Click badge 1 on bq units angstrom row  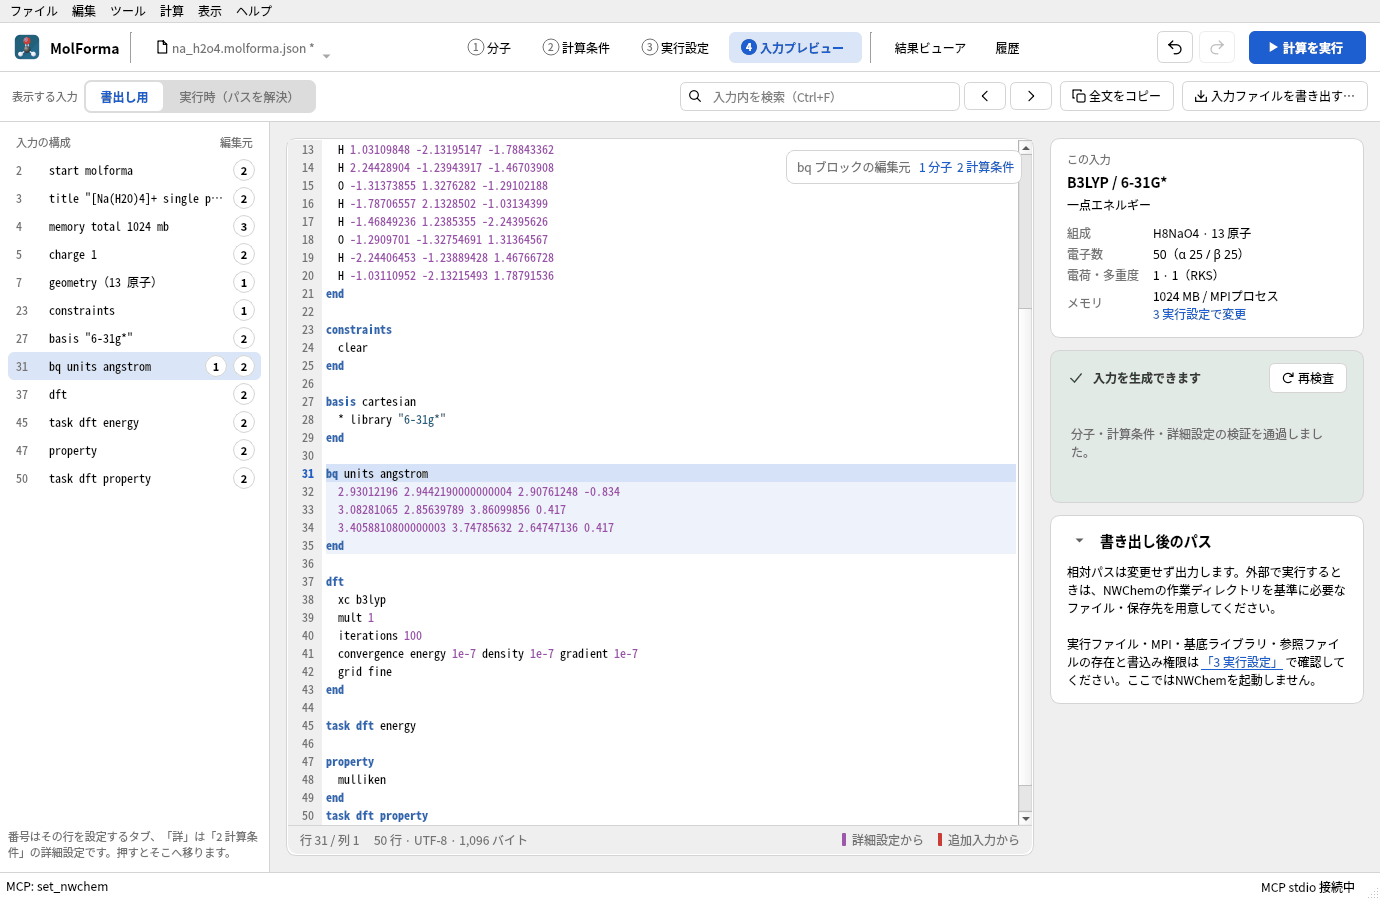[x=215, y=367]
